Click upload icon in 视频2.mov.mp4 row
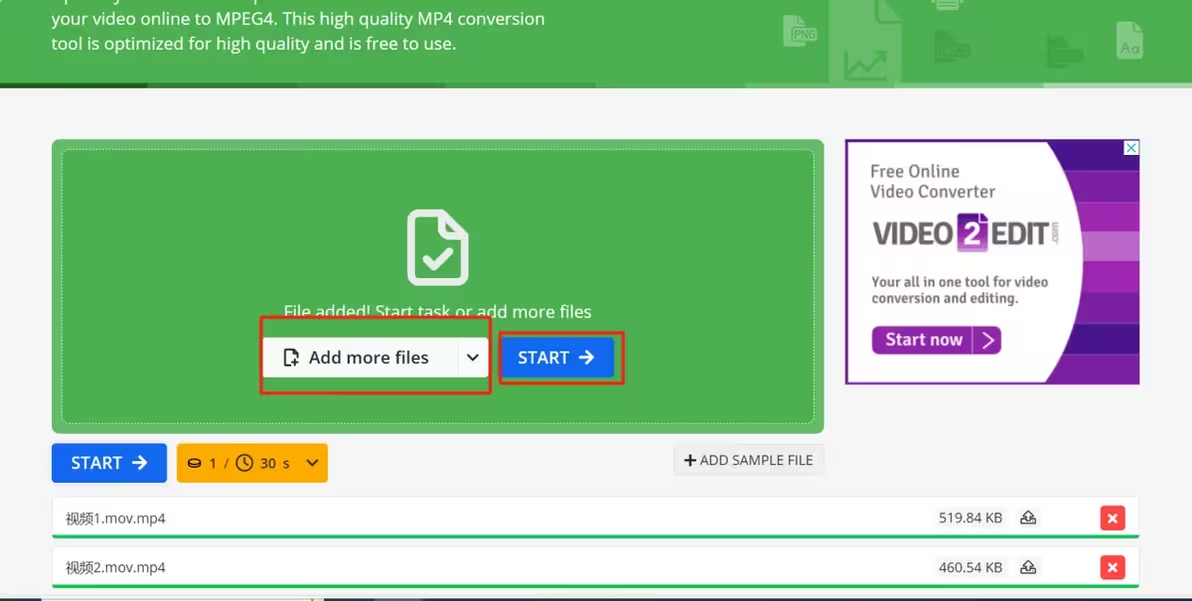This screenshot has width=1192, height=601. point(1028,567)
